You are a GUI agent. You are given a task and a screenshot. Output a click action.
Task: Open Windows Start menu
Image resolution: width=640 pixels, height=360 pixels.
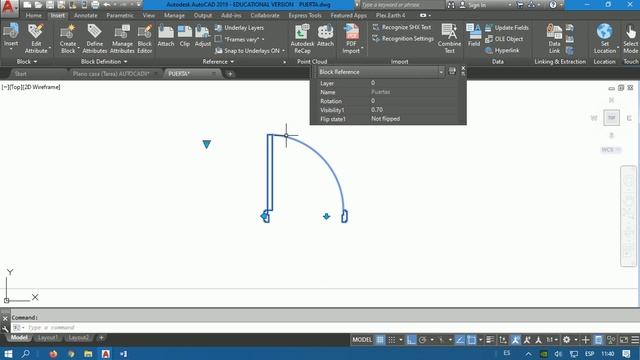pos(8,354)
